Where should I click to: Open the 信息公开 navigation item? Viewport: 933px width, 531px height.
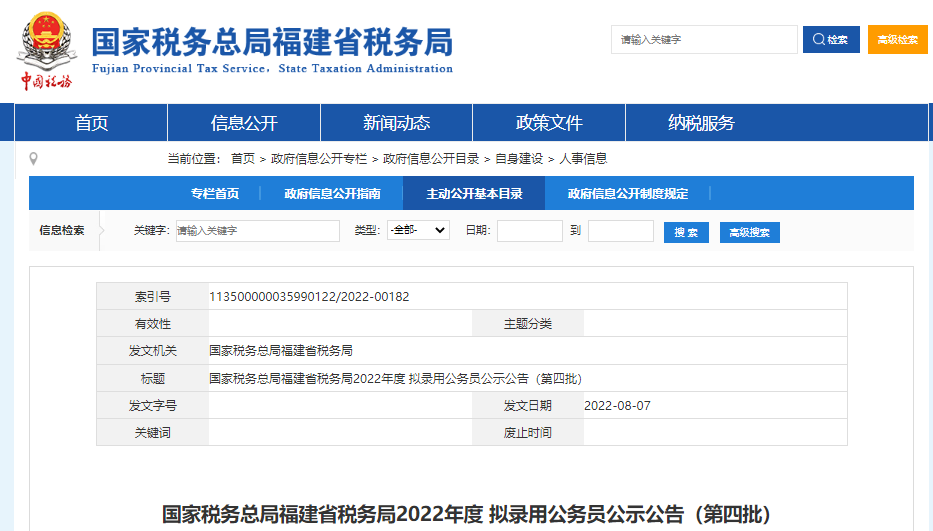244,123
